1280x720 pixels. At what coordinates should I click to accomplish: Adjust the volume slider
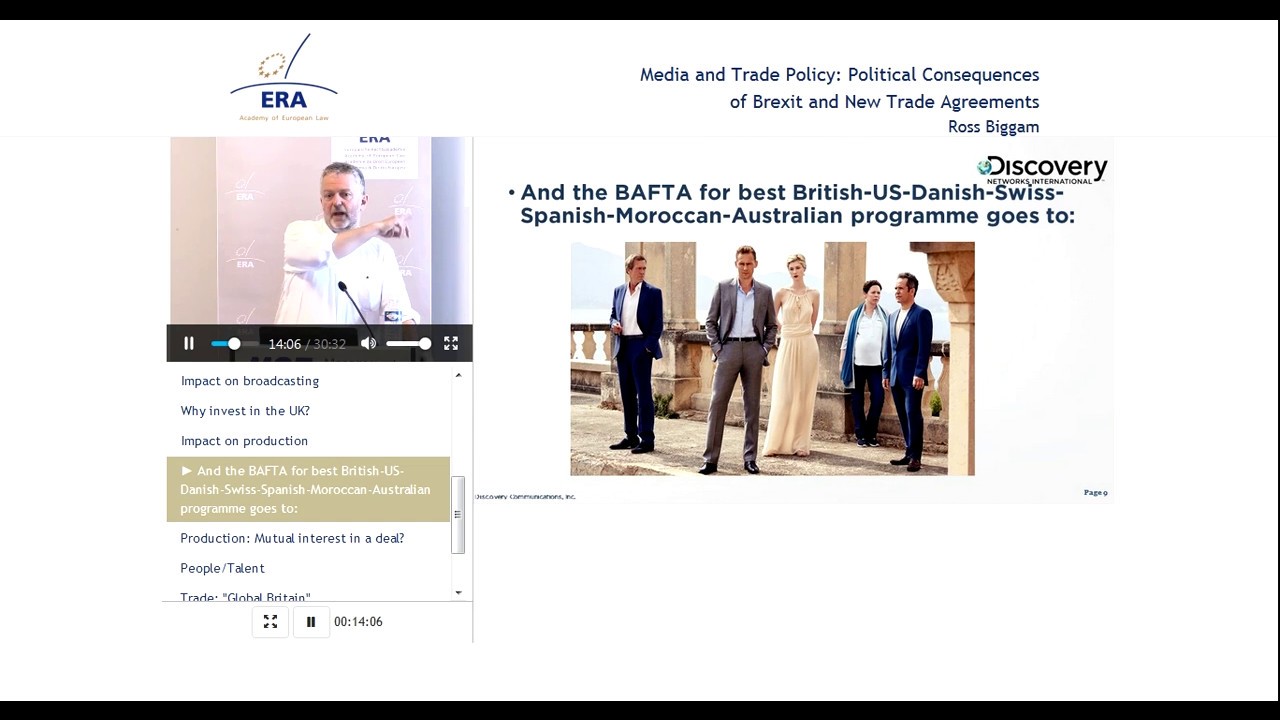(x=408, y=343)
